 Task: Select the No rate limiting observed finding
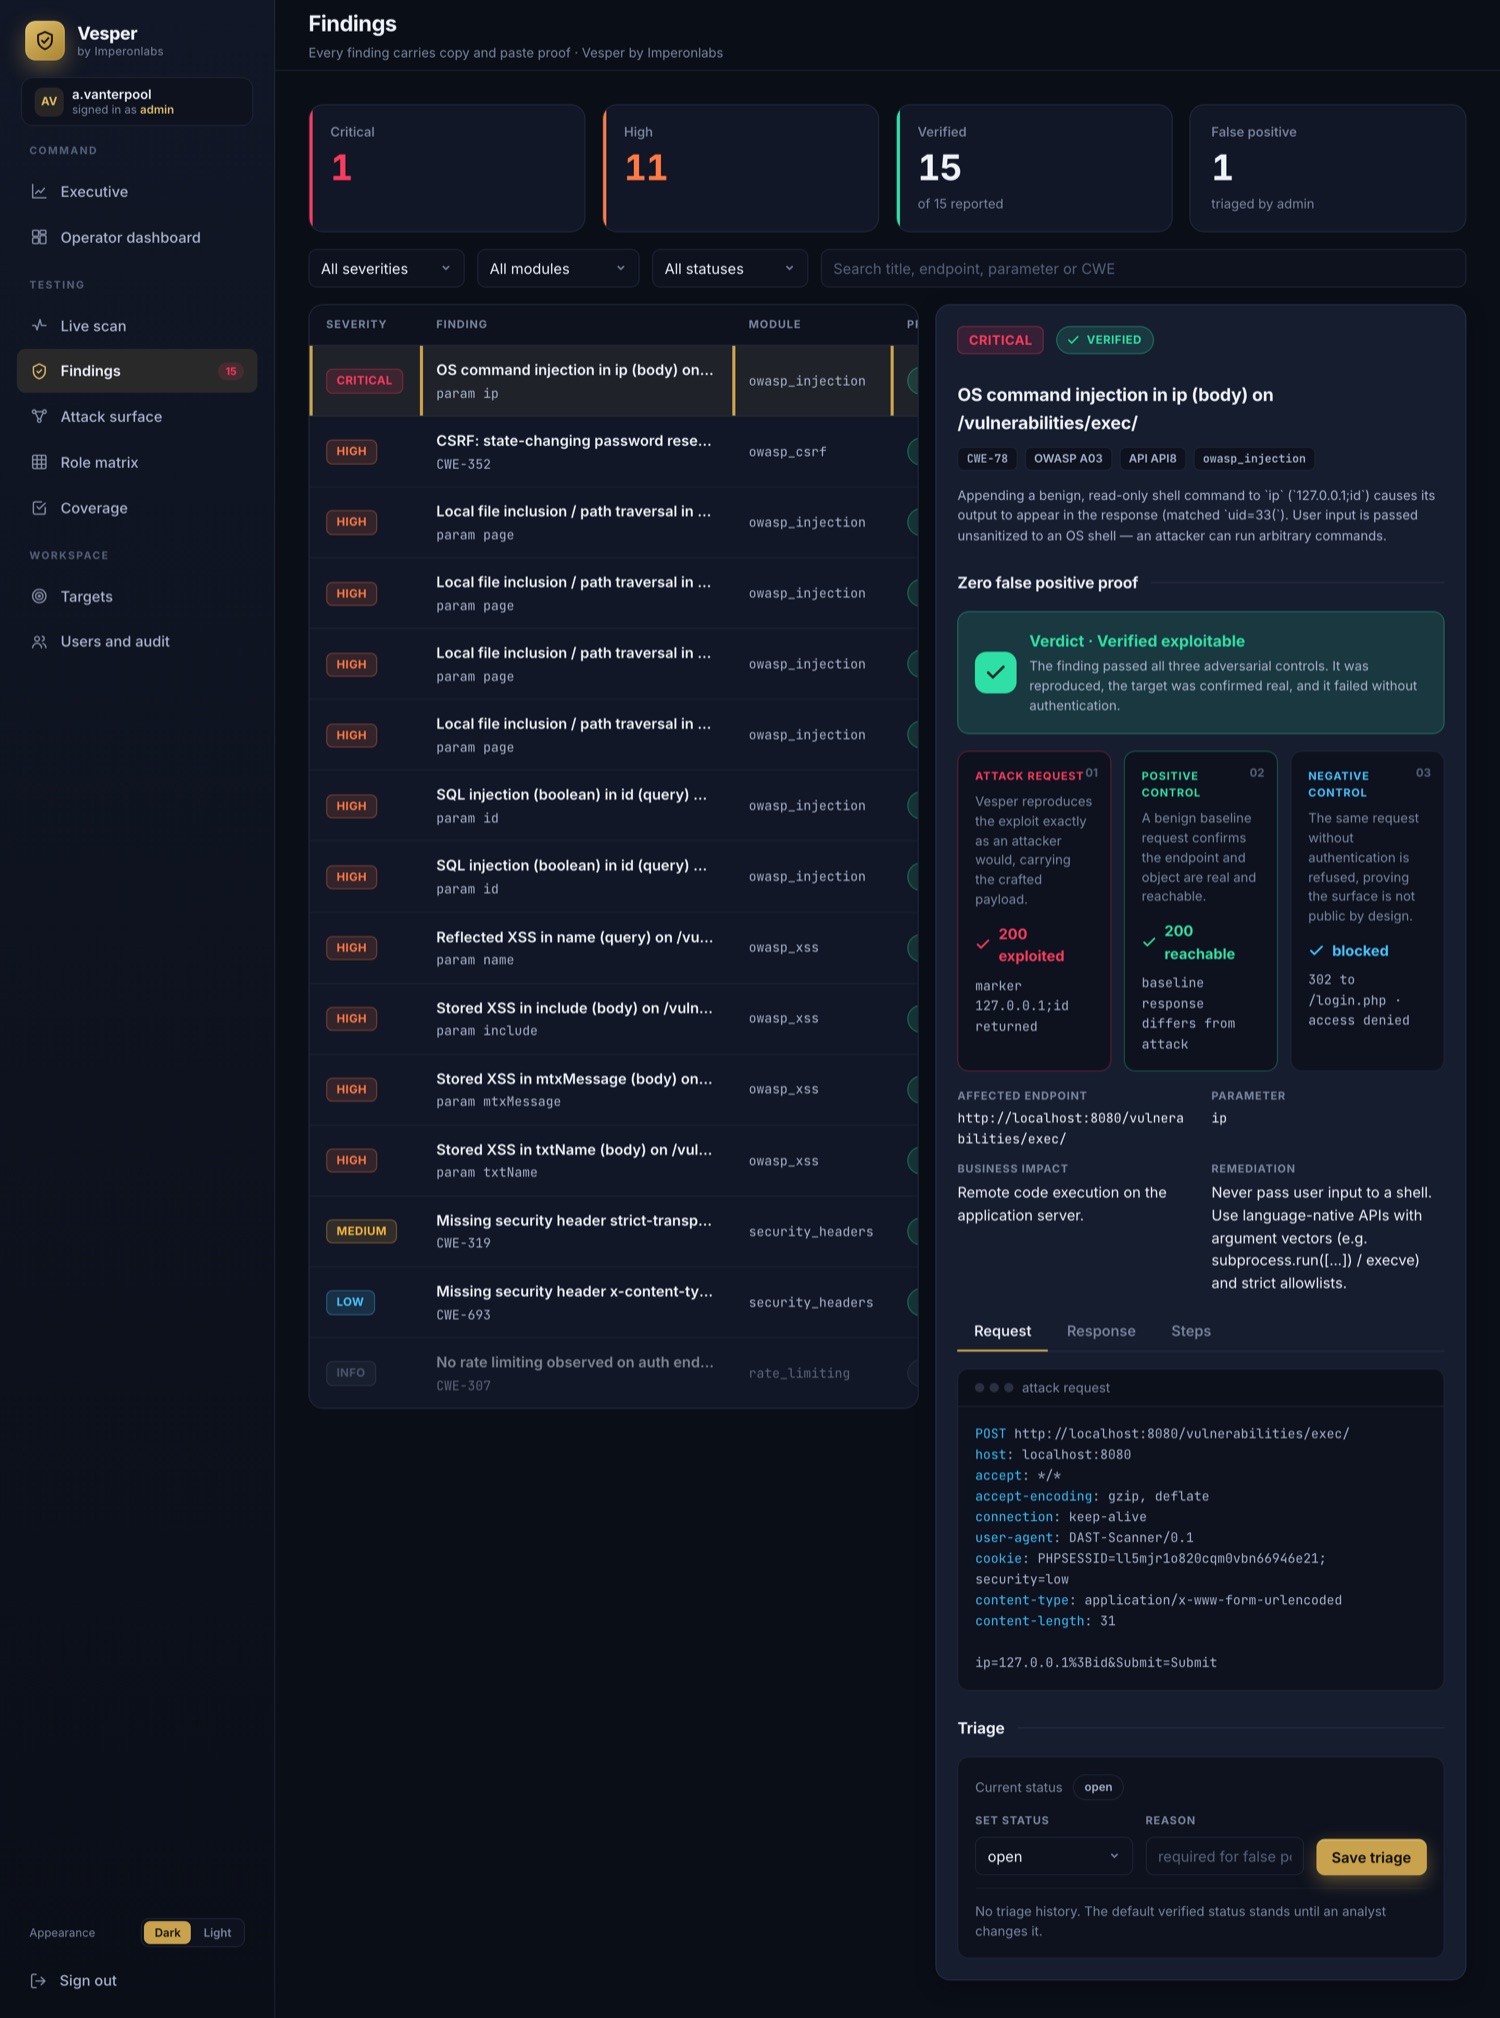[613, 1373]
